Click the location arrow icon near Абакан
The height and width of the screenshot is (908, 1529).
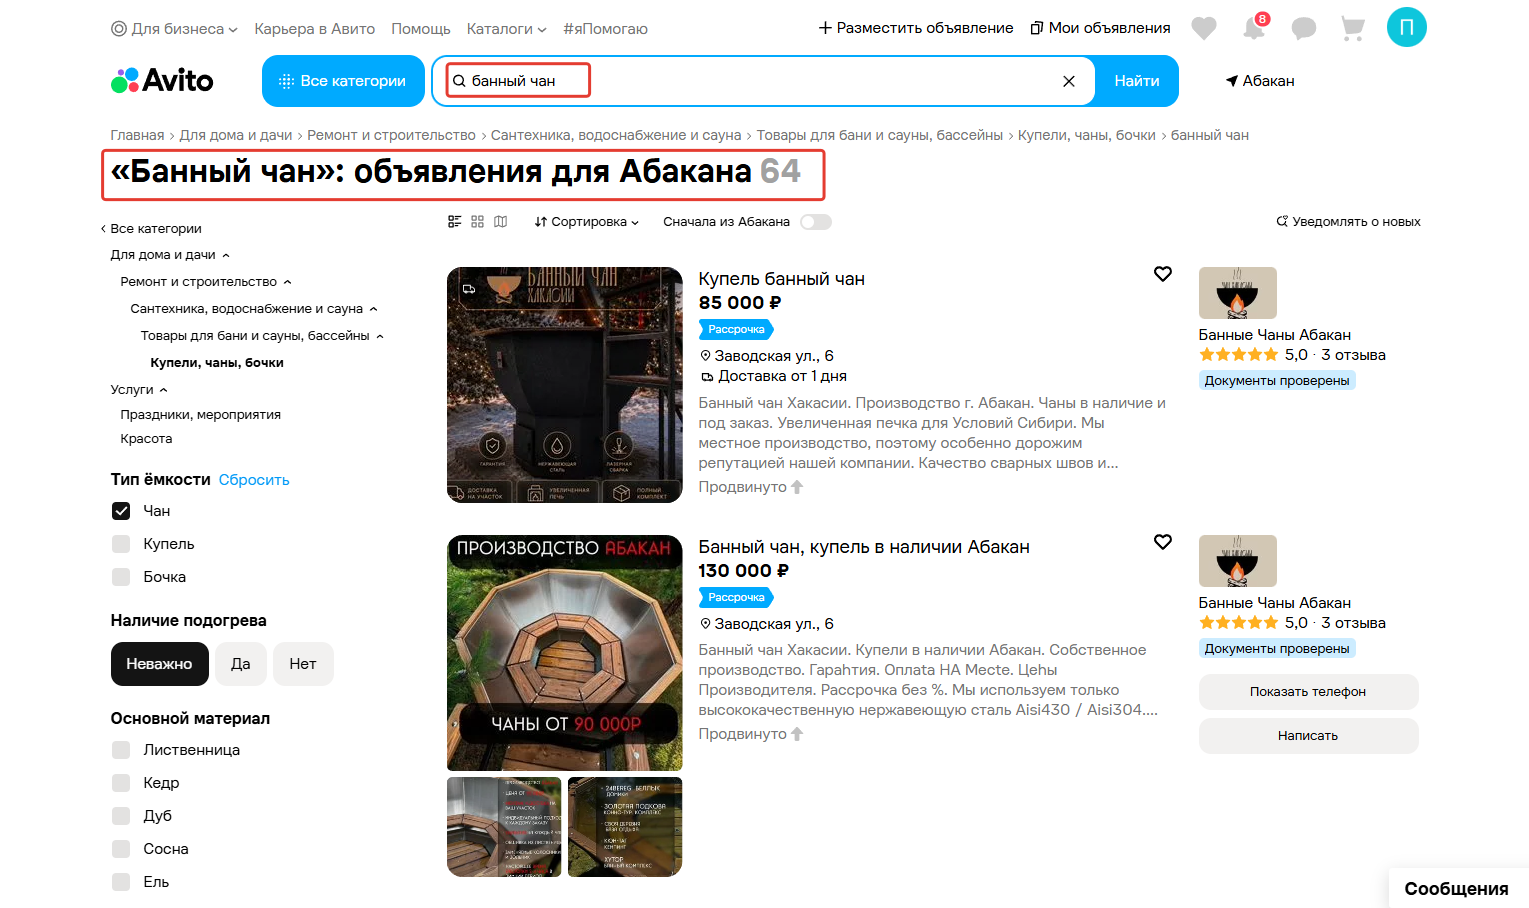(x=1232, y=81)
